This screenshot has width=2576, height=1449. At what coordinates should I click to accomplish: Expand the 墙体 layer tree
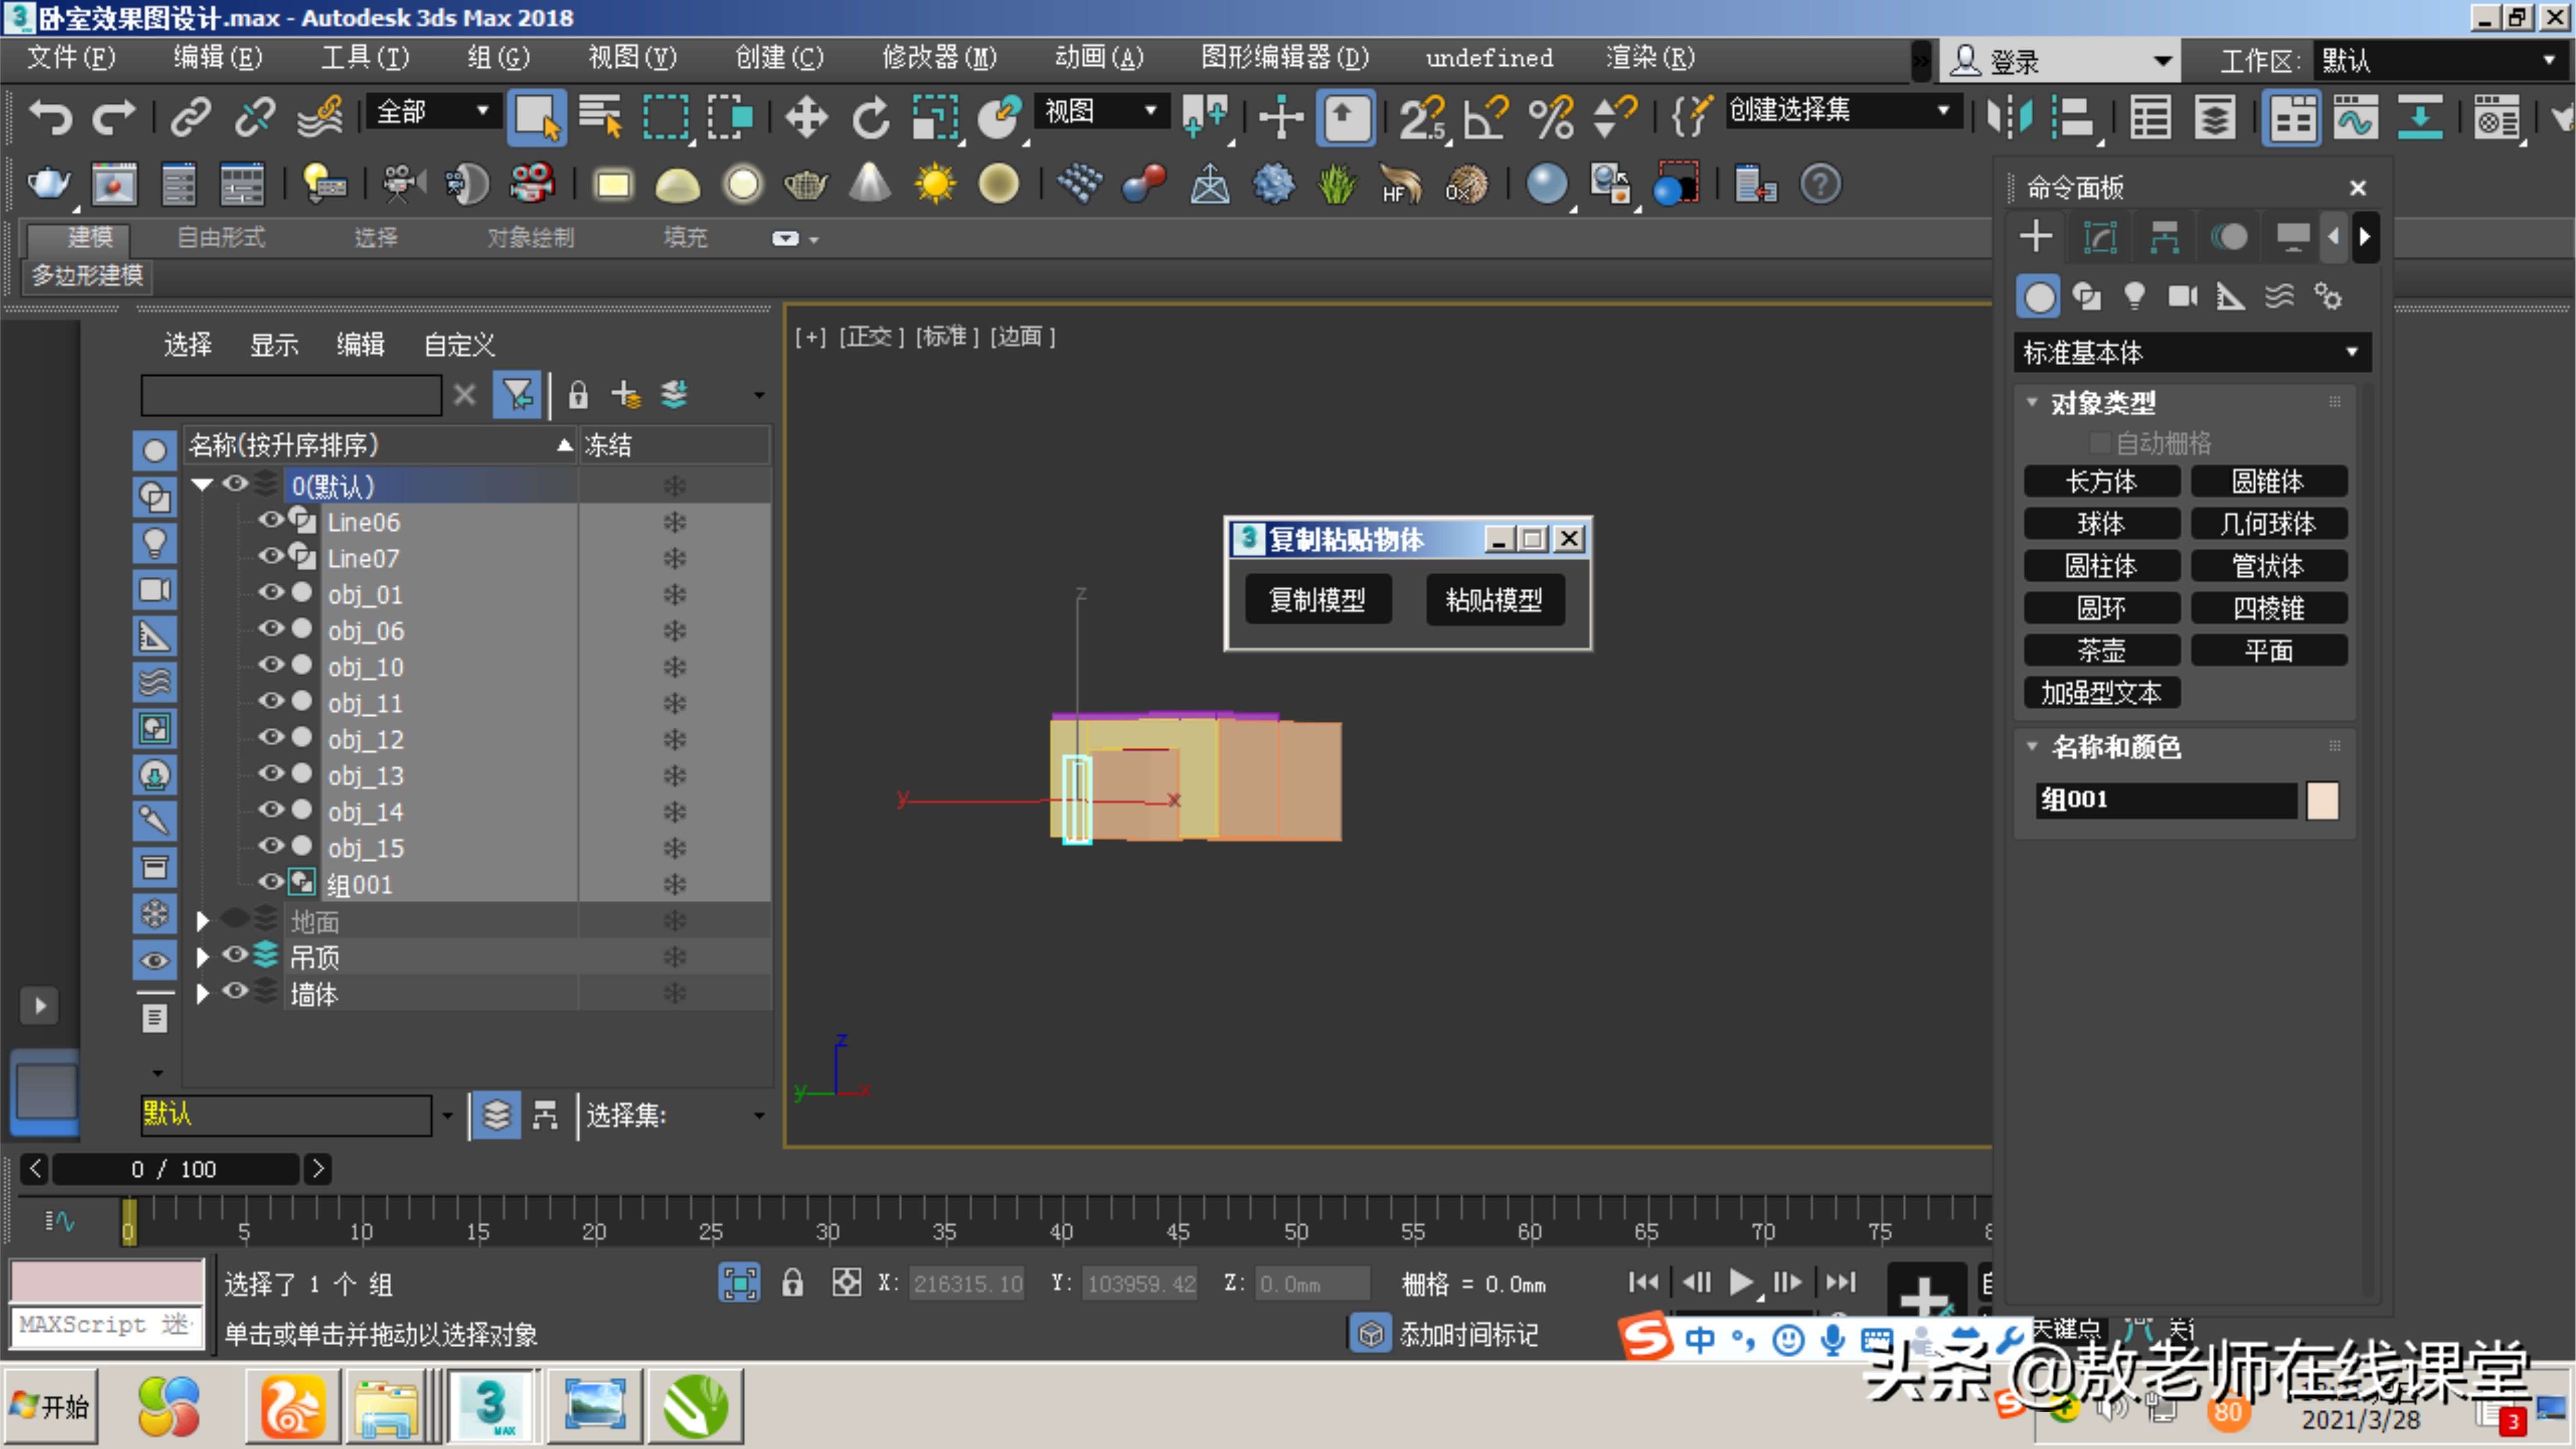click(202, 993)
